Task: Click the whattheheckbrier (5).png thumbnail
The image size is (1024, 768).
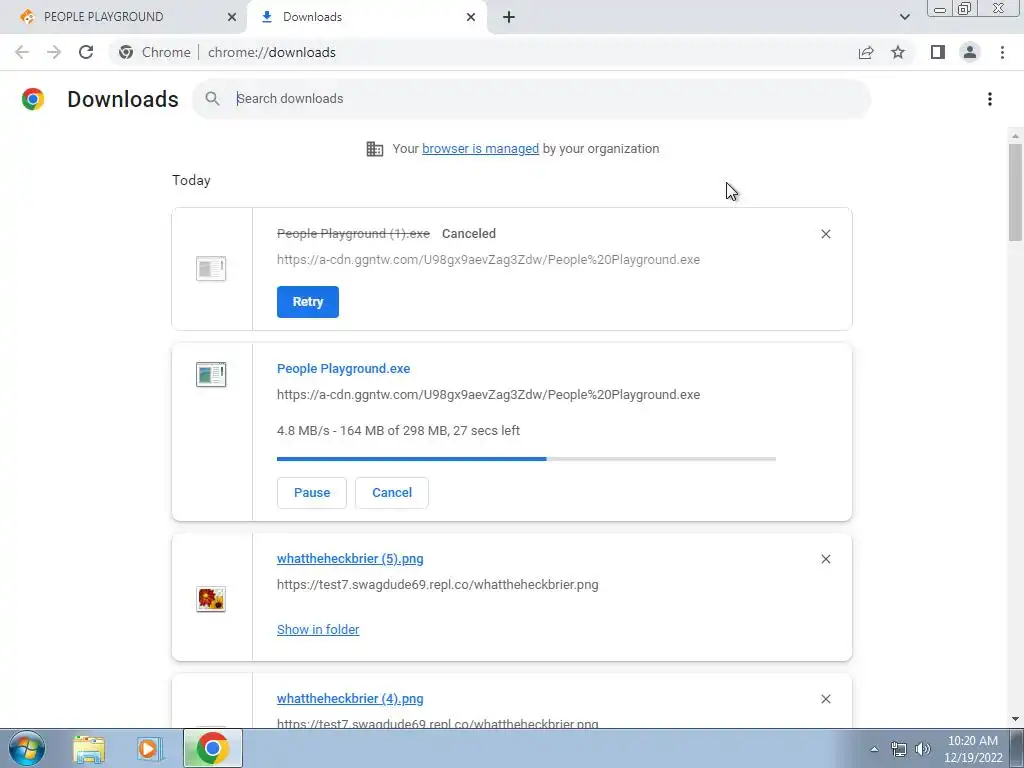Action: pyautogui.click(x=211, y=599)
